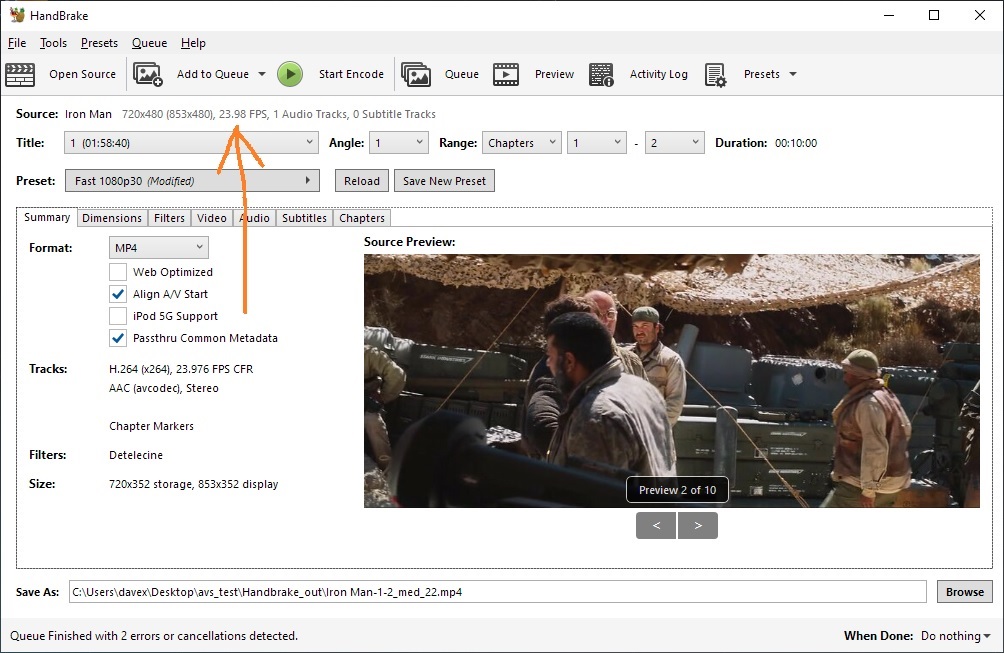Expand the Presets toolbar dropdown arrow
1004x653 pixels.
tap(793, 74)
